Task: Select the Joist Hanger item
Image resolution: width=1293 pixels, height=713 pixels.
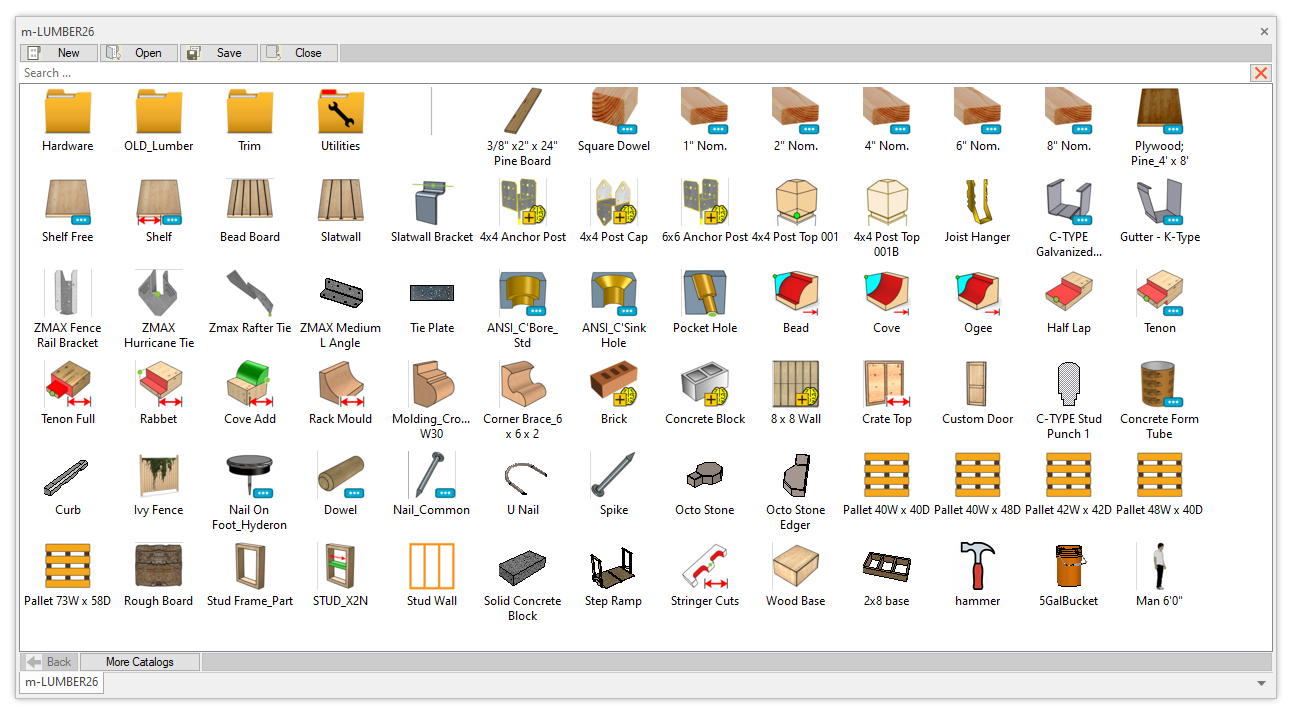Action: tap(977, 203)
